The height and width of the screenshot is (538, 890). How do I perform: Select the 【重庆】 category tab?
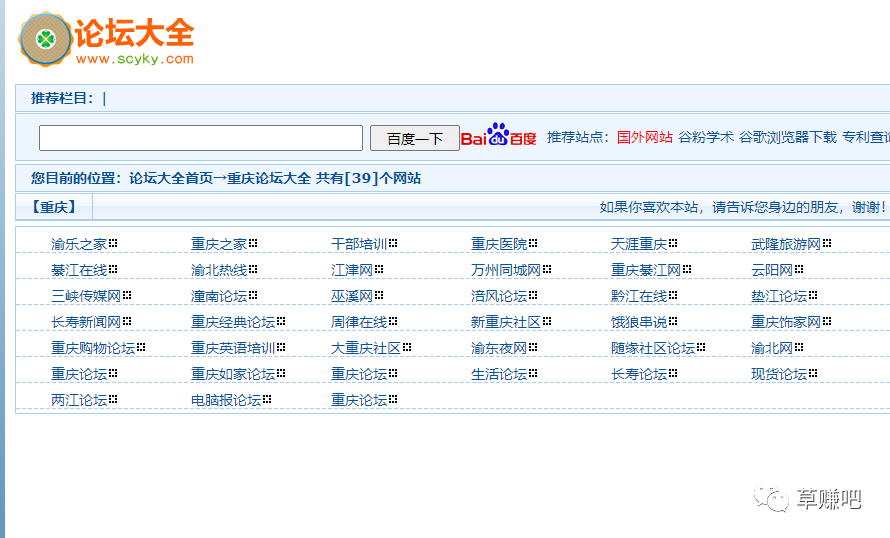coord(54,207)
